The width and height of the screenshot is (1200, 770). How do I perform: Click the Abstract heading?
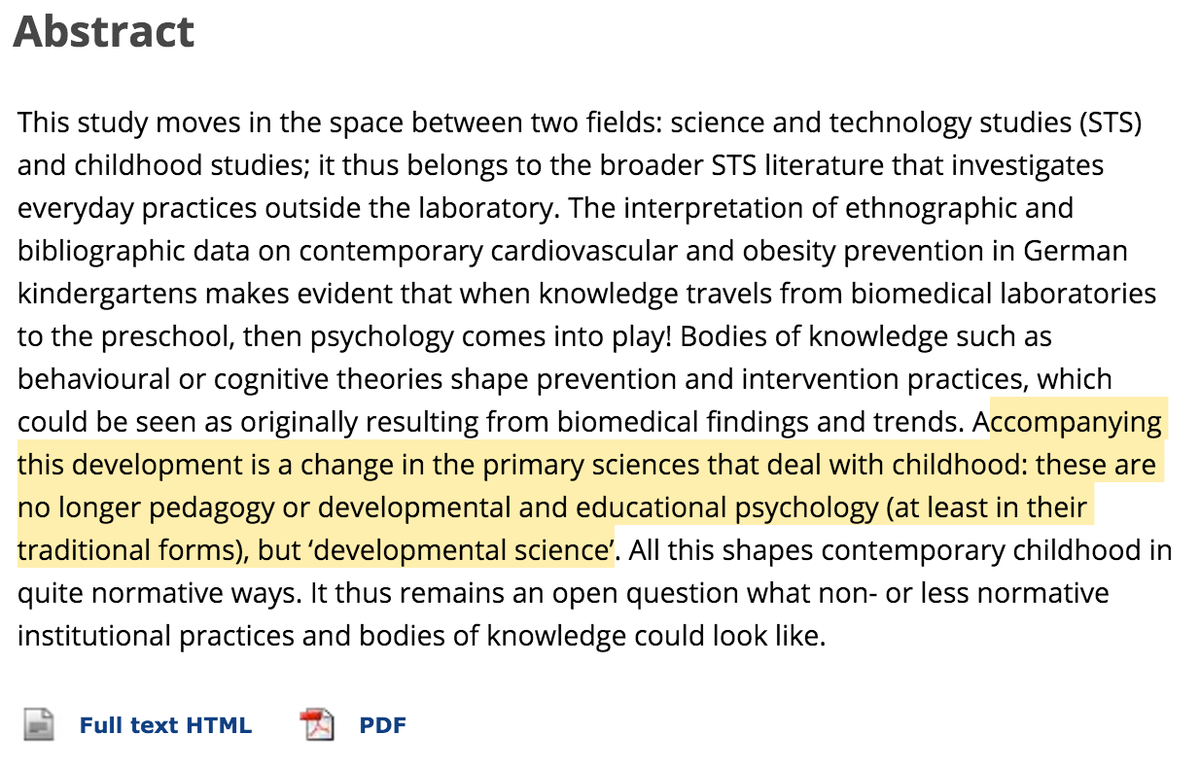(104, 32)
